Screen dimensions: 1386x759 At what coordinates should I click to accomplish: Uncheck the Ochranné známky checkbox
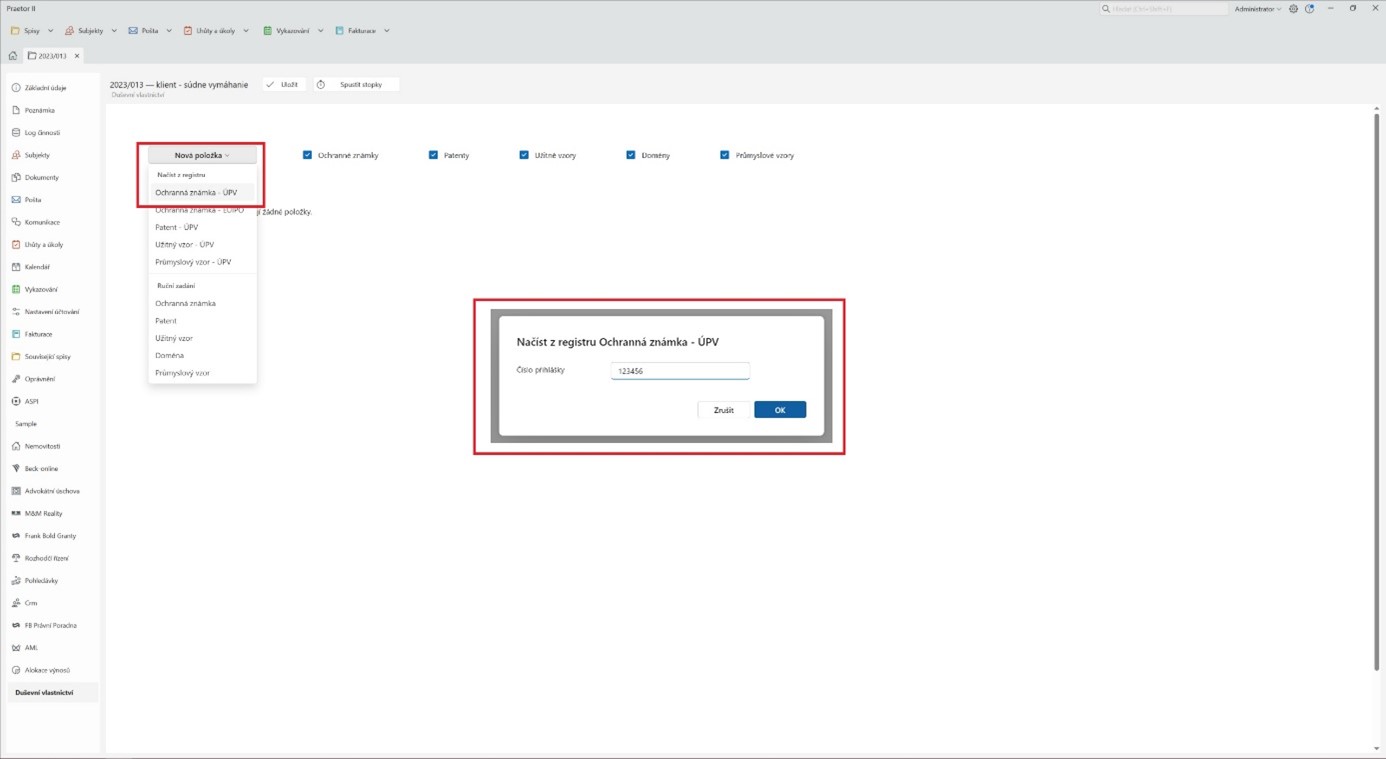point(308,155)
